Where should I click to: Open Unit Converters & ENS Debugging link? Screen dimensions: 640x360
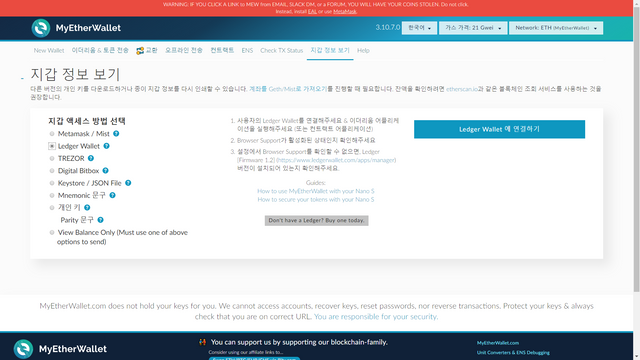[x=513, y=353]
